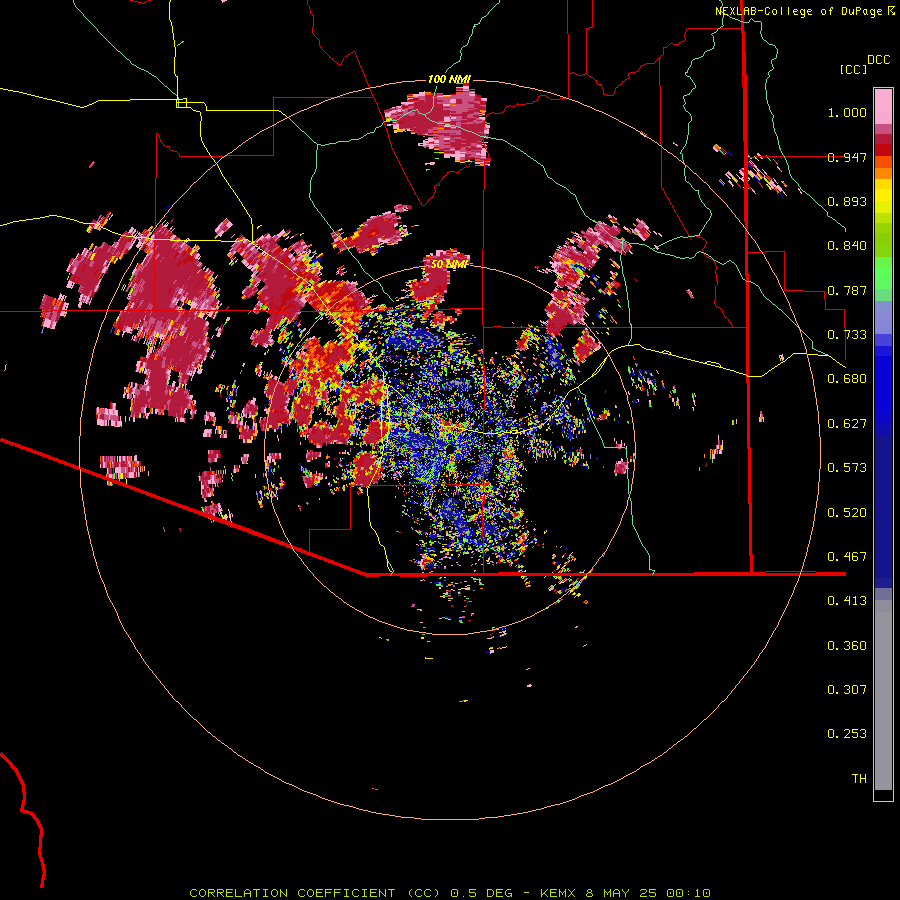Click the 100 NMI range ring label
This screenshot has height=900, width=900.
(x=449, y=79)
